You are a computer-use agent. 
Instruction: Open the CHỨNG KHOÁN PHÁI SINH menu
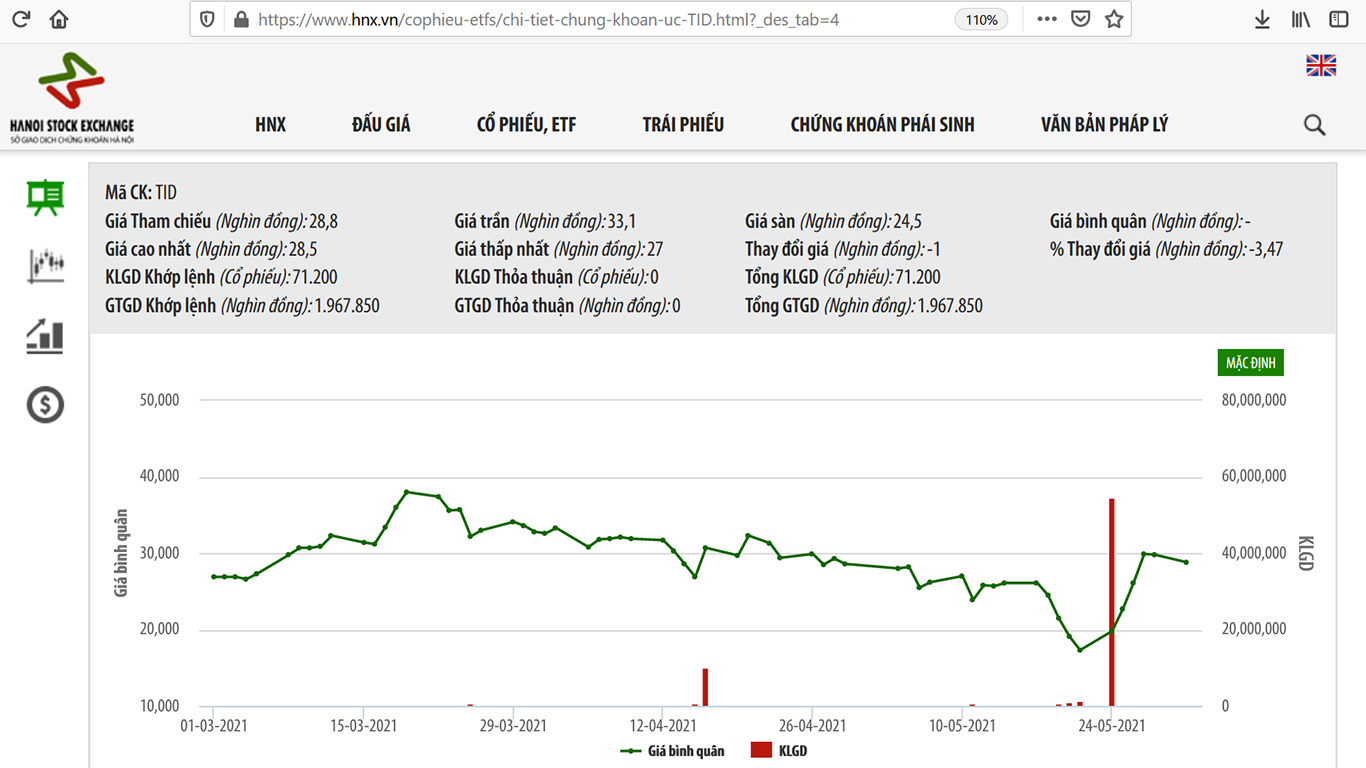[882, 125]
